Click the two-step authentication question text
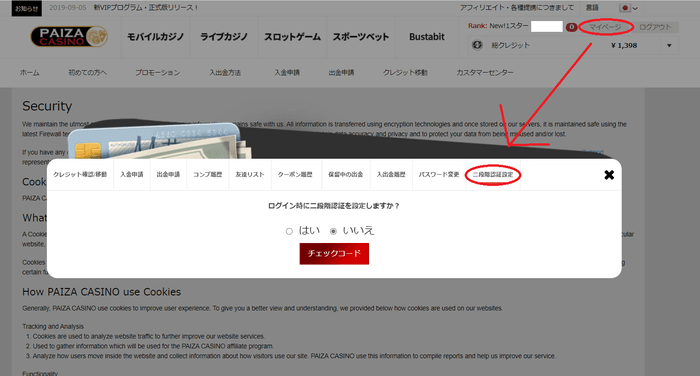 pos(334,206)
